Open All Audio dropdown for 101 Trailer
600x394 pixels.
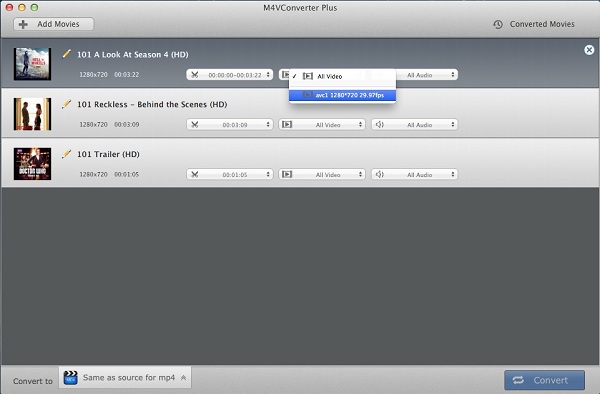[x=414, y=174]
